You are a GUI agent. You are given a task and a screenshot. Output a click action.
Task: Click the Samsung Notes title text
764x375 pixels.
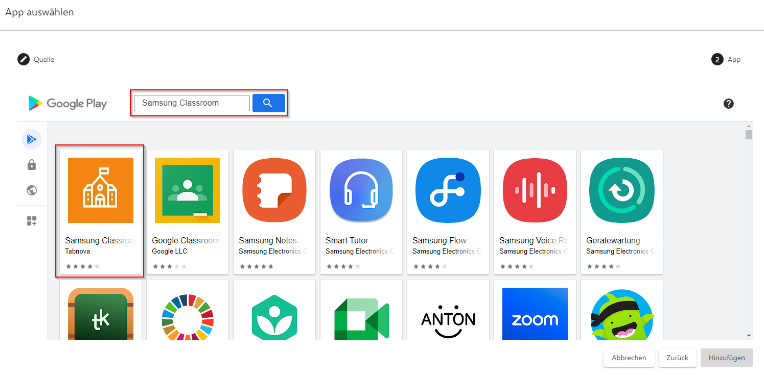click(x=267, y=241)
